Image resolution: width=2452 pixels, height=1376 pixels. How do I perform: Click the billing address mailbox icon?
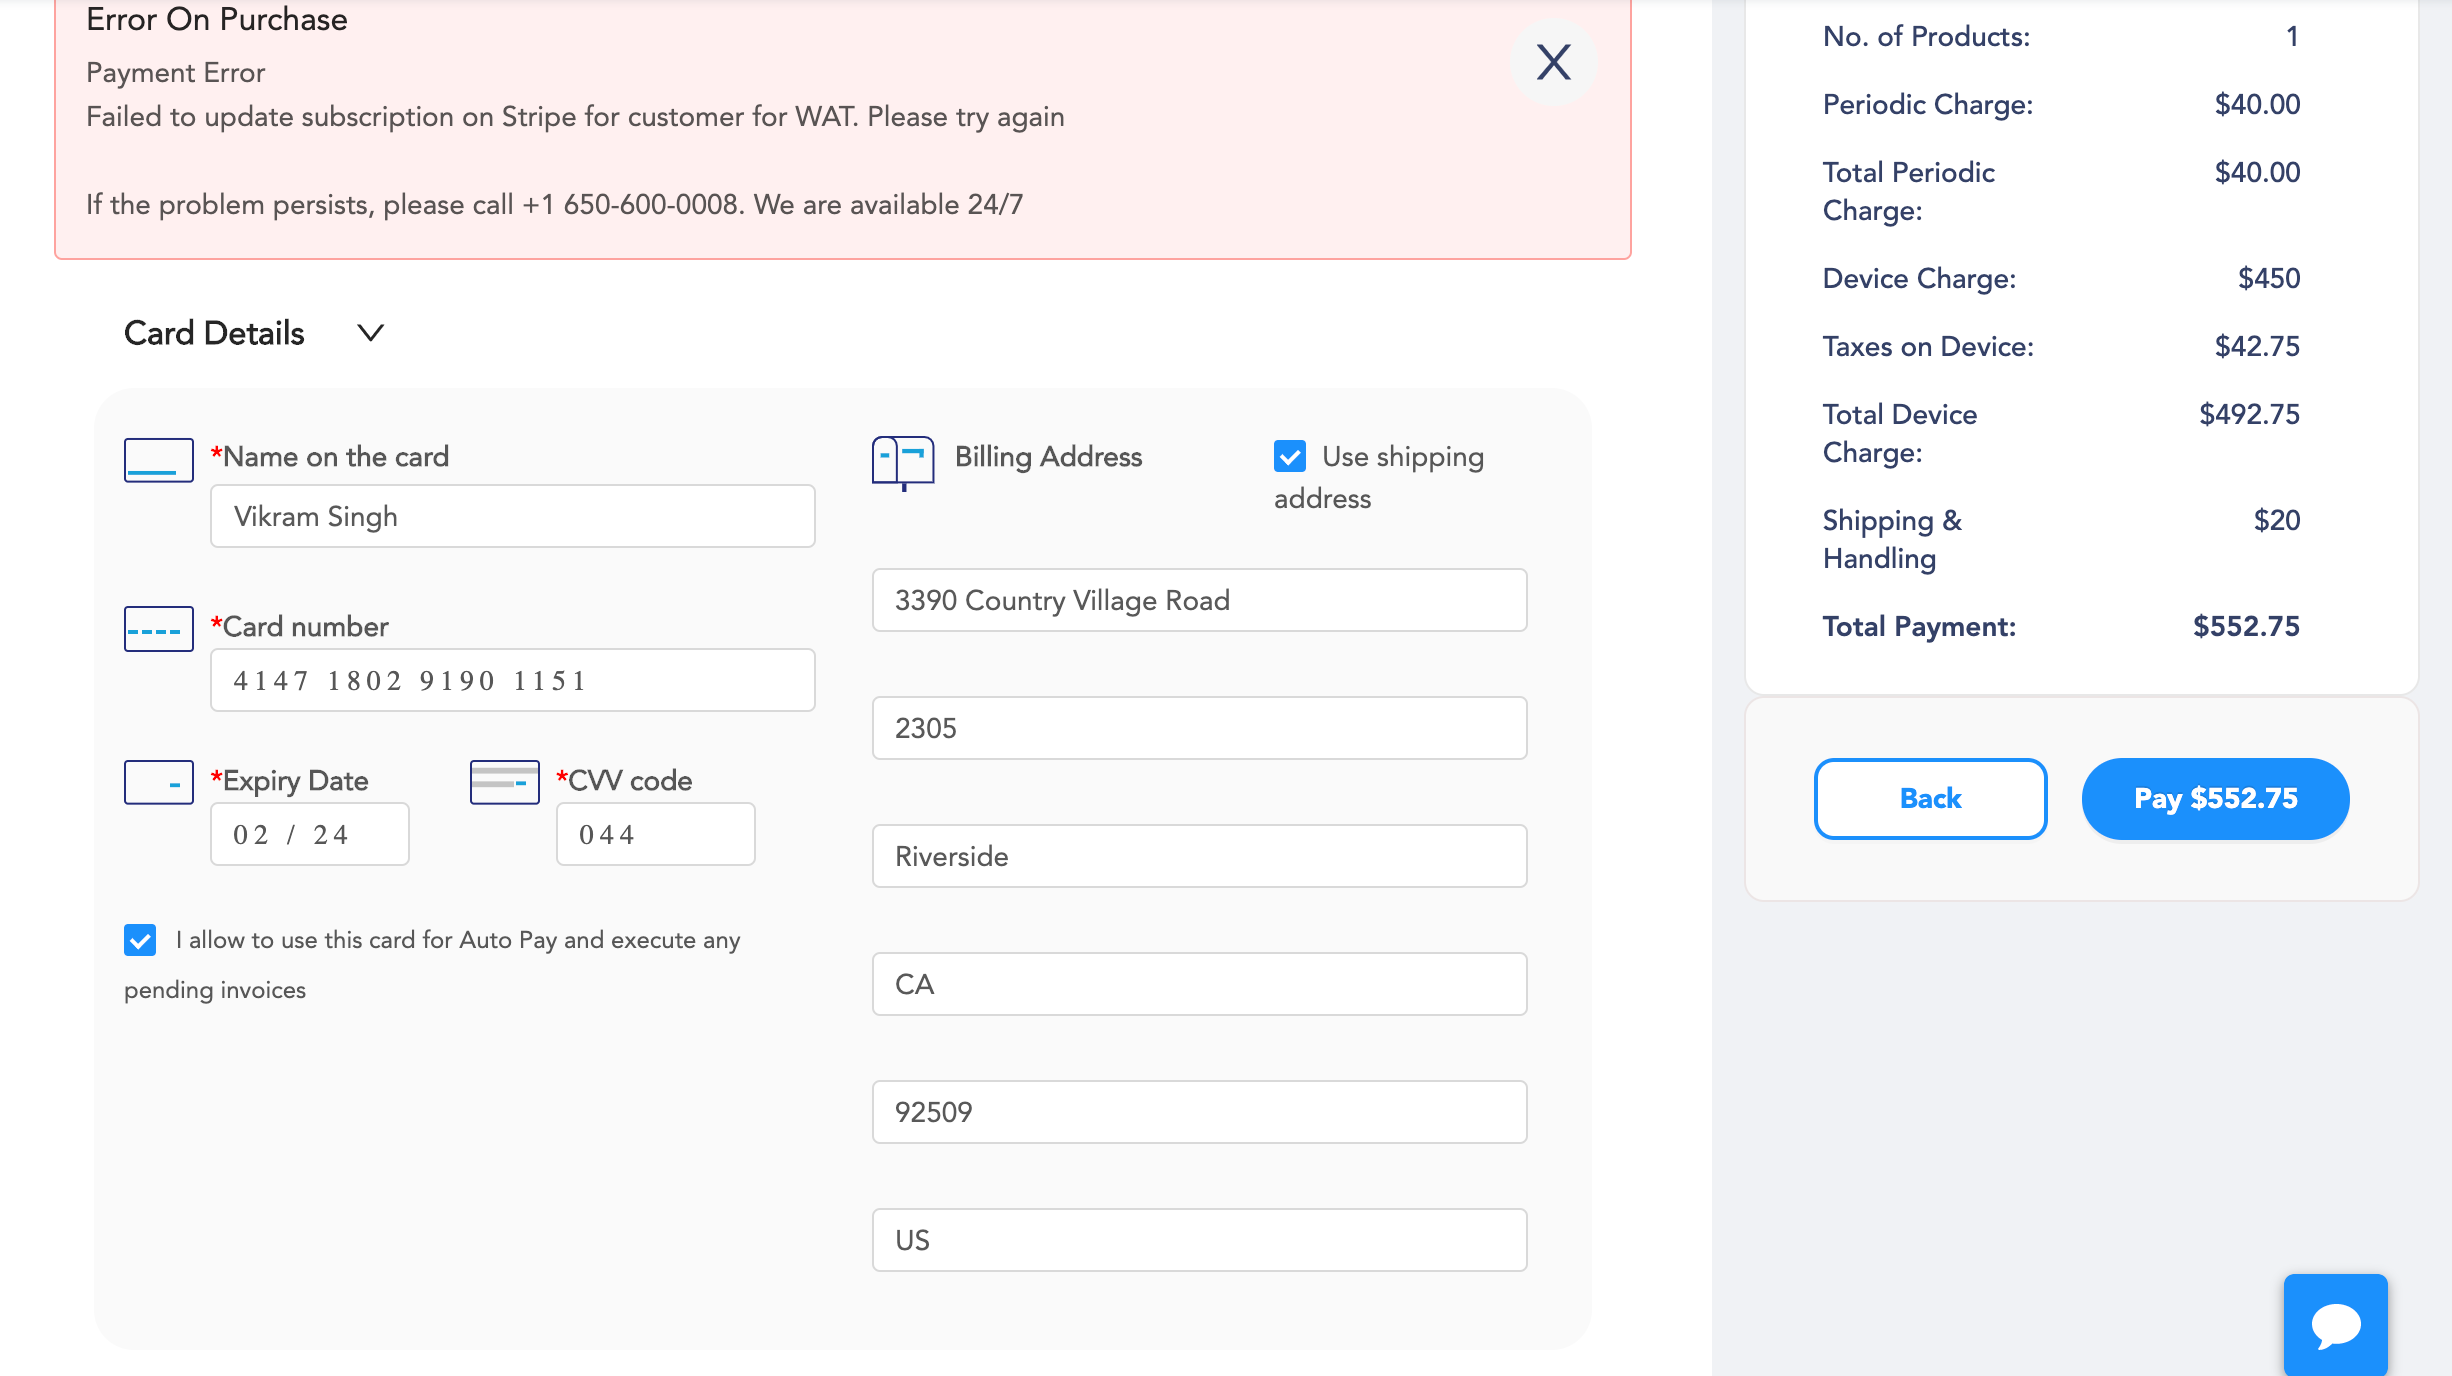(903, 462)
